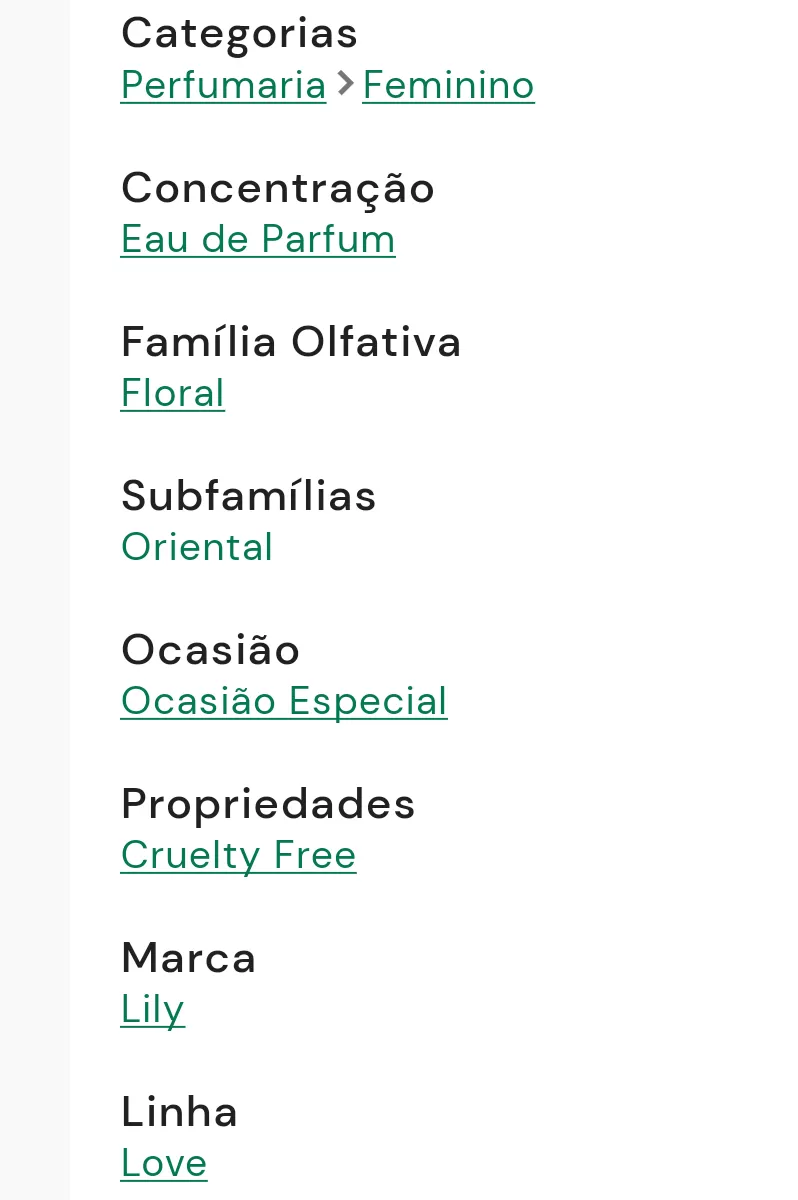798x1200 pixels.
Task: Open the Feminino subcategory link
Action: point(448,85)
